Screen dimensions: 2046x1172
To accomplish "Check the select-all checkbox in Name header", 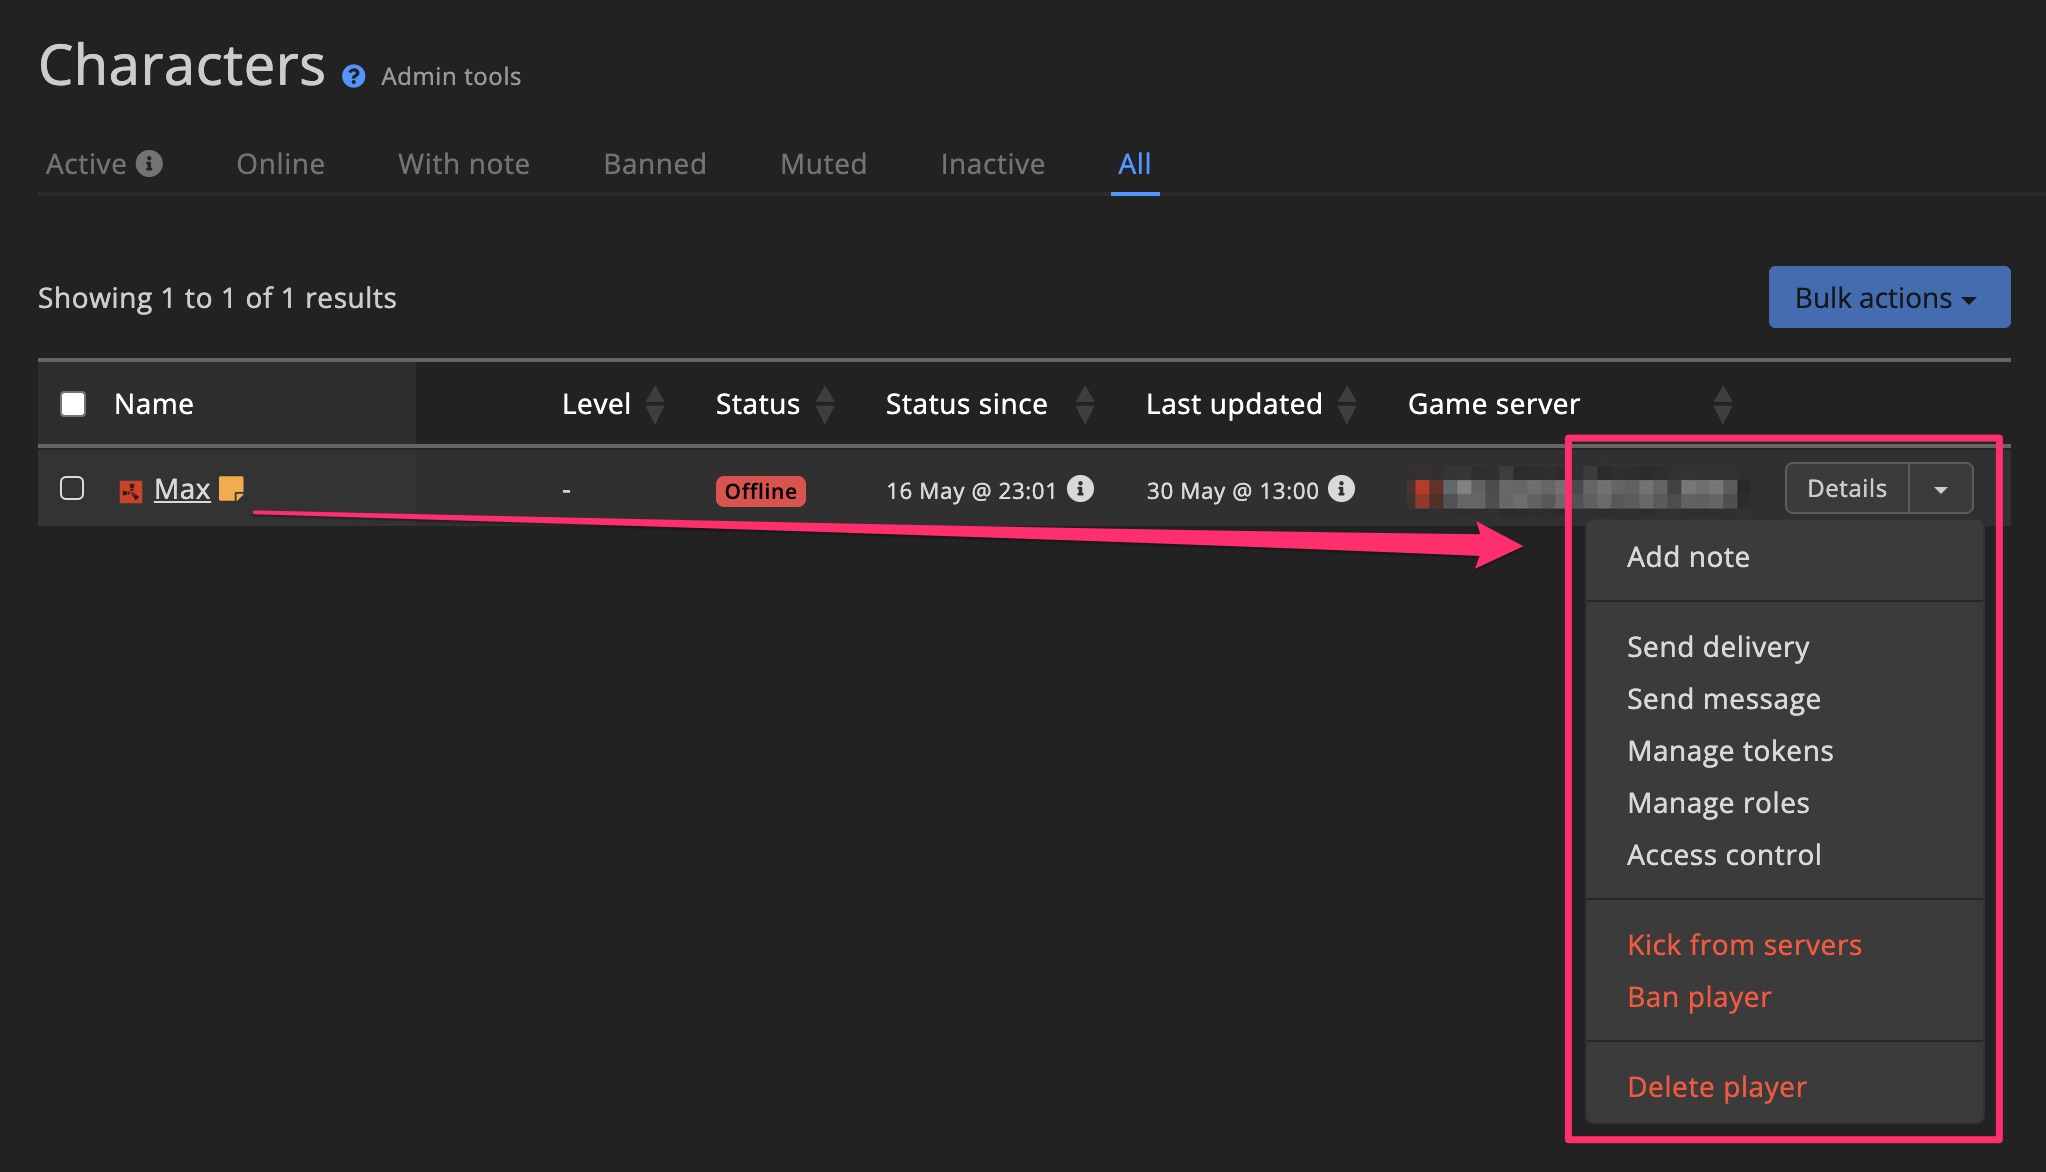I will (x=72, y=403).
